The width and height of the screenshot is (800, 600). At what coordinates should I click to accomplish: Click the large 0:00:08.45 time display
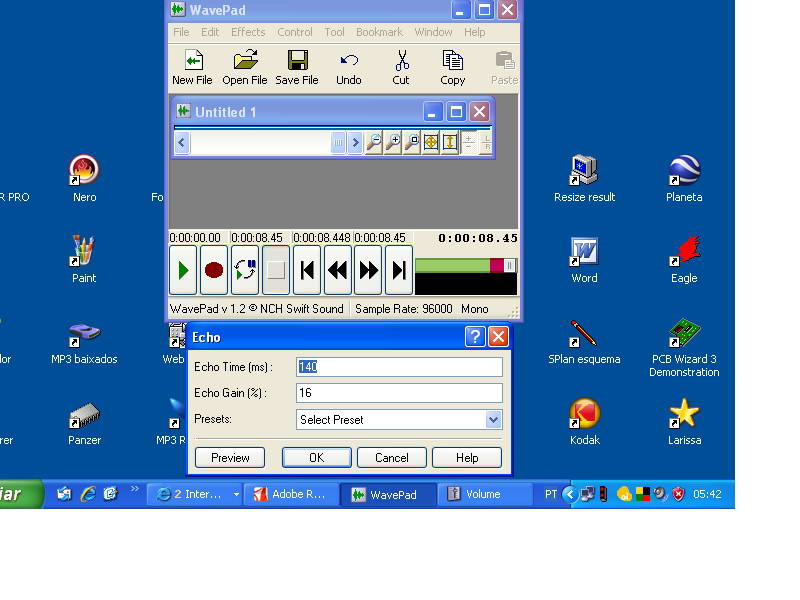(x=478, y=238)
